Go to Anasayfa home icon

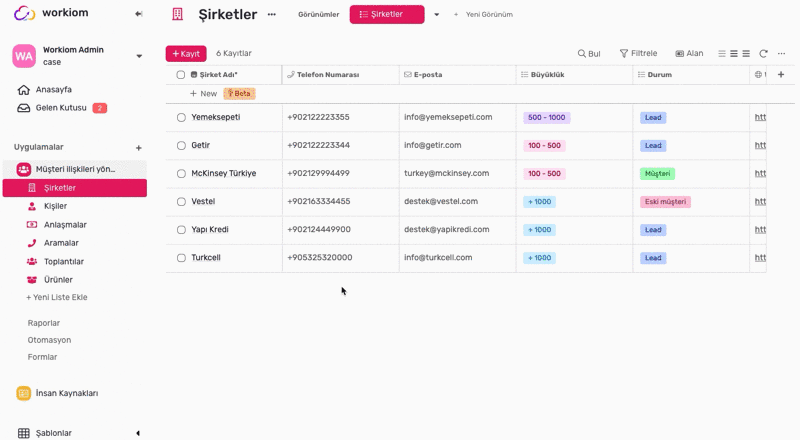23,90
